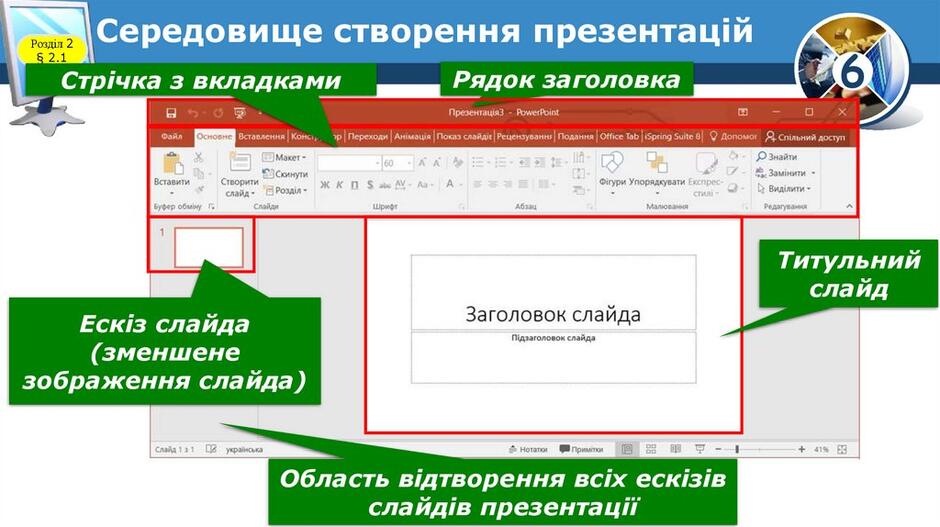Switch to the Анімація tab
This screenshot has height=527, width=940.
pyautogui.click(x=412, y=137)
